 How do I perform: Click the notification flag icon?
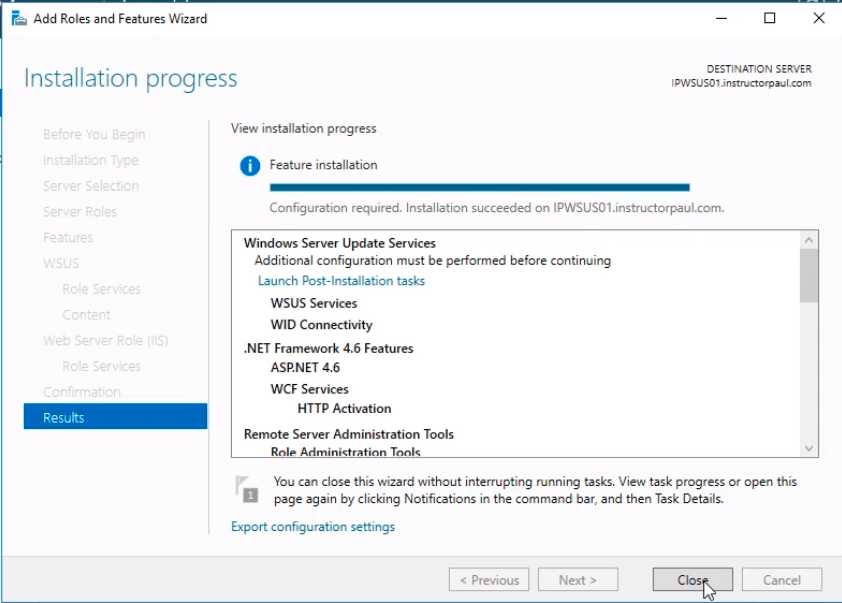(x=247, y=489)
